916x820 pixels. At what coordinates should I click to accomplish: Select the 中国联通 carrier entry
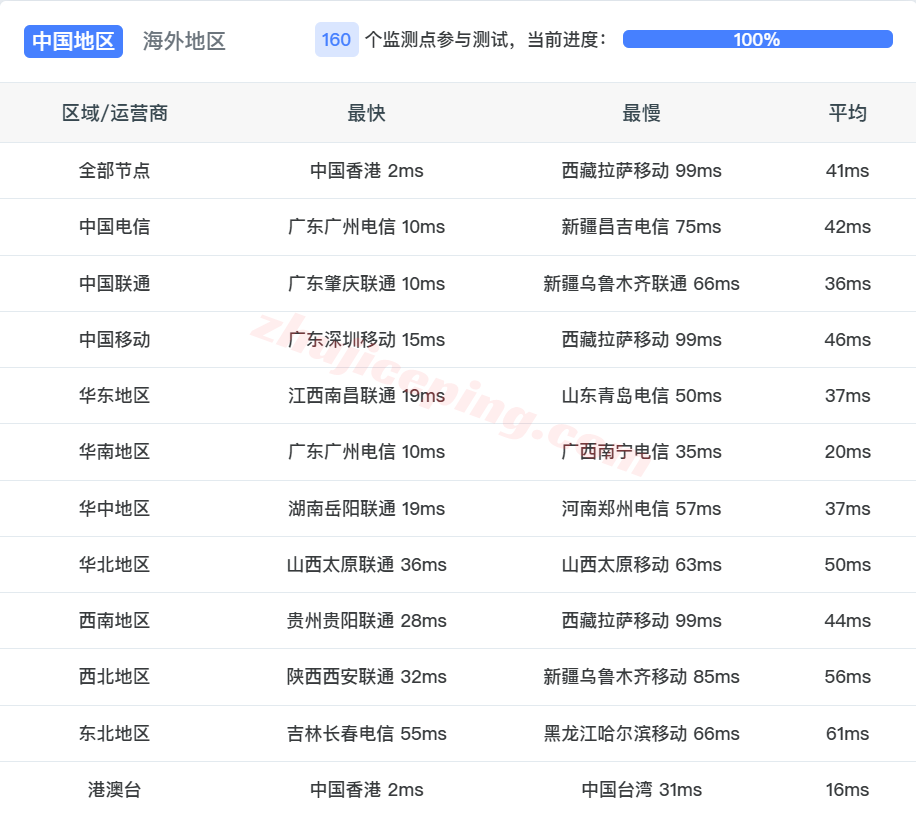[115, 283]
